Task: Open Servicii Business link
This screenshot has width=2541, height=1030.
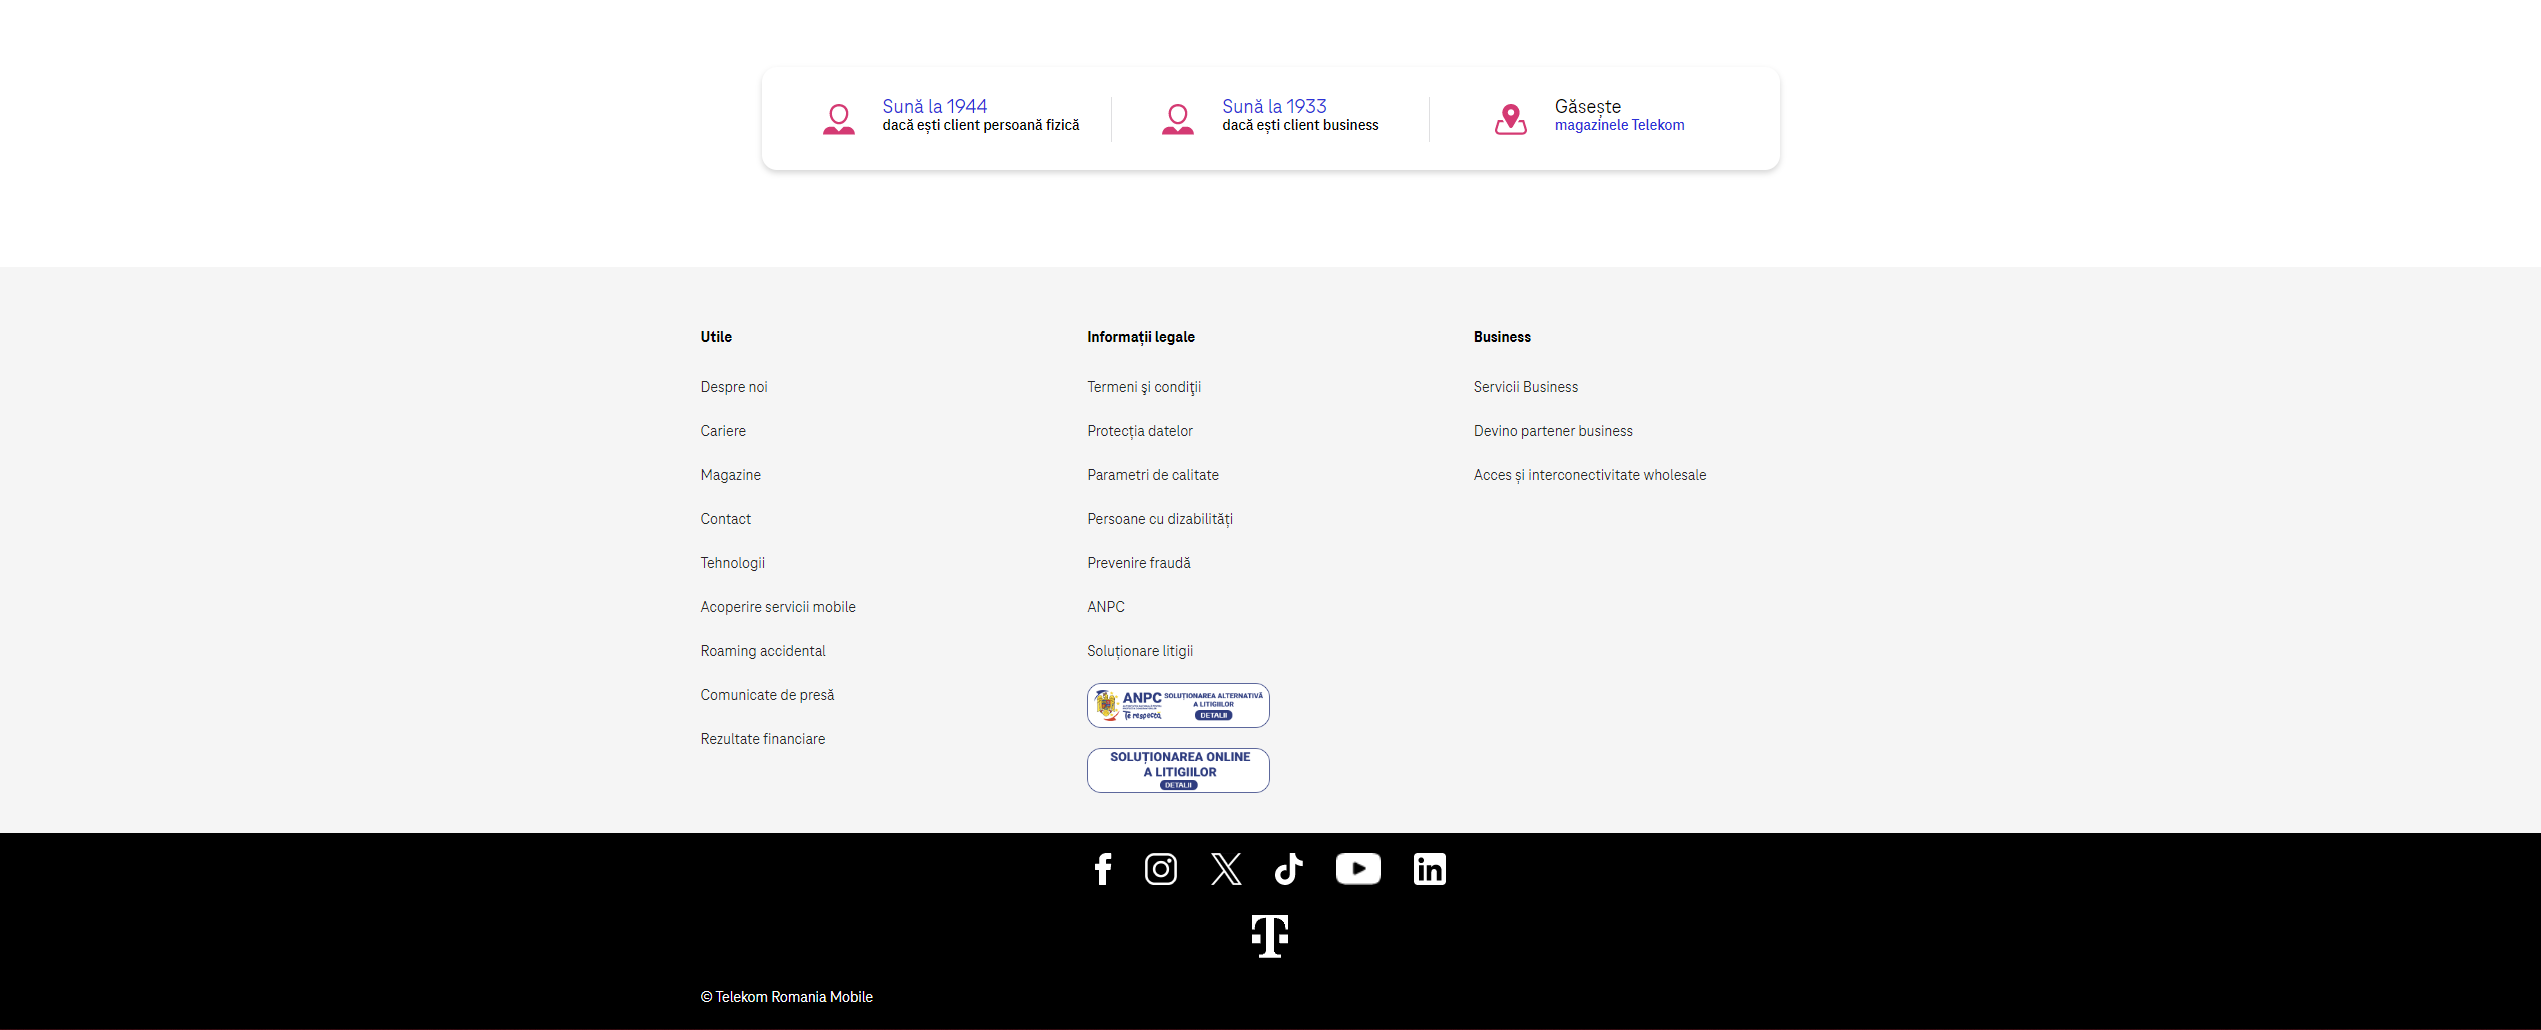Action: tap(1525, 387)
